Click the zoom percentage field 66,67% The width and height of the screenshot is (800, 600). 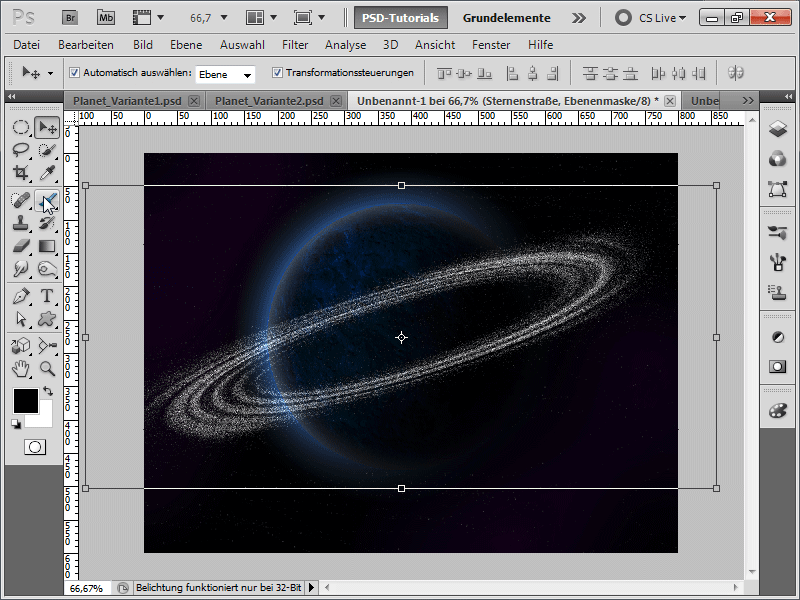tap(87, 588)
